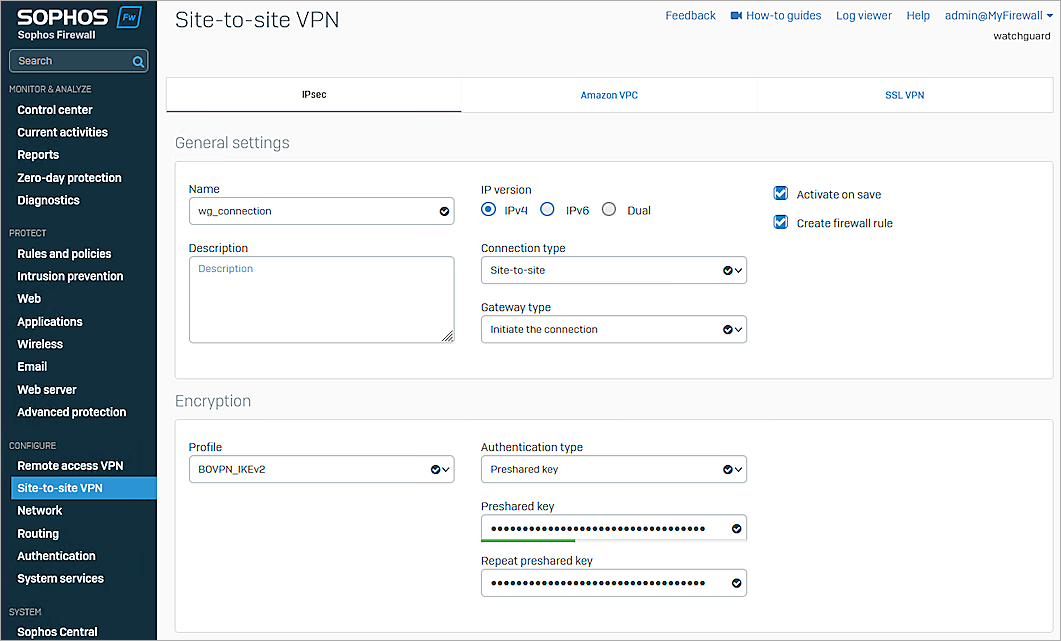The height and width of the screenshot is (641, 1061).
Task: Go to Rules and policies in sidebar
Action: pos(64,254)
